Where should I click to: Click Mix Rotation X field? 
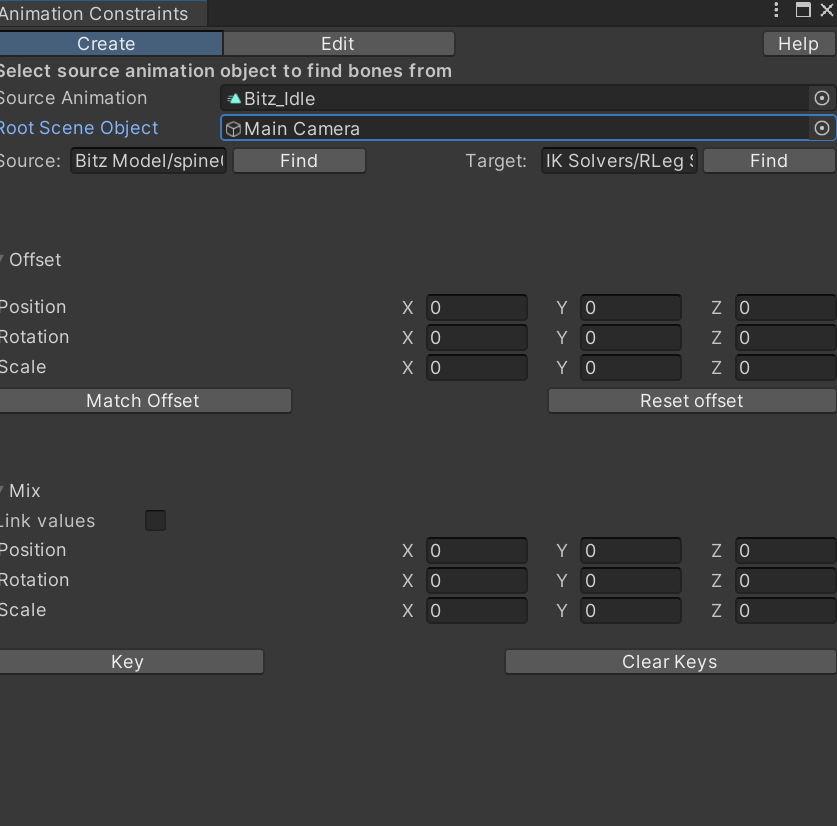point(477,580)
